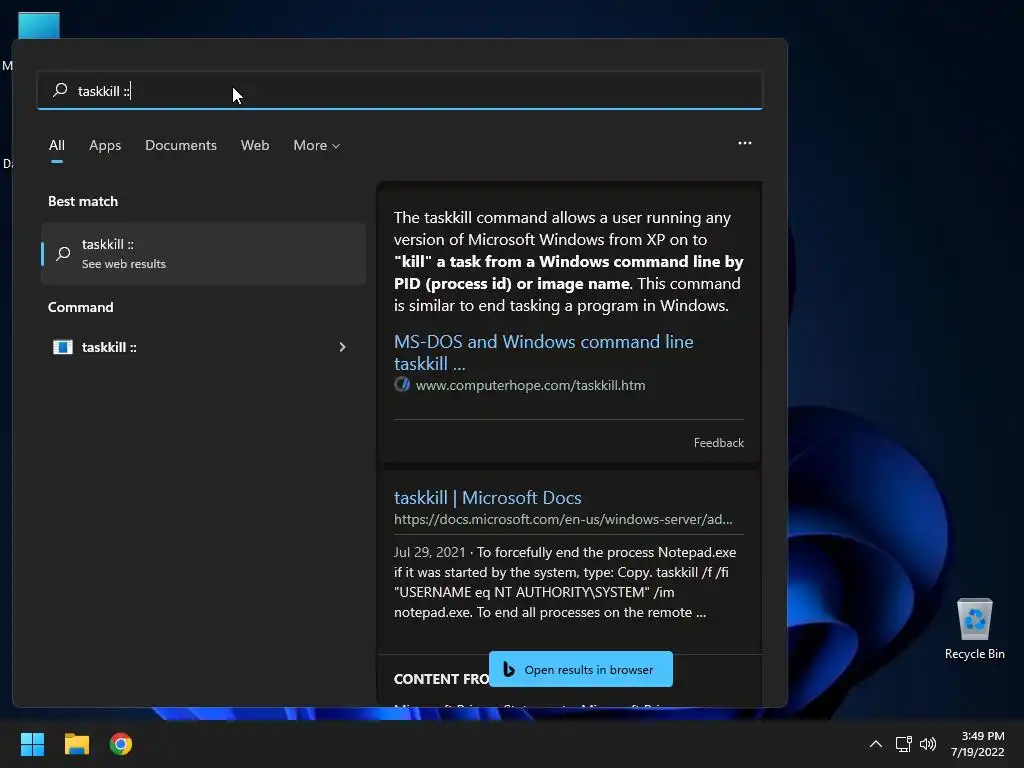Open www.computerhope.com/taskkill.htm URL
The width and height of the screenshot is (1024, 768).
click(x=530, y=385)
